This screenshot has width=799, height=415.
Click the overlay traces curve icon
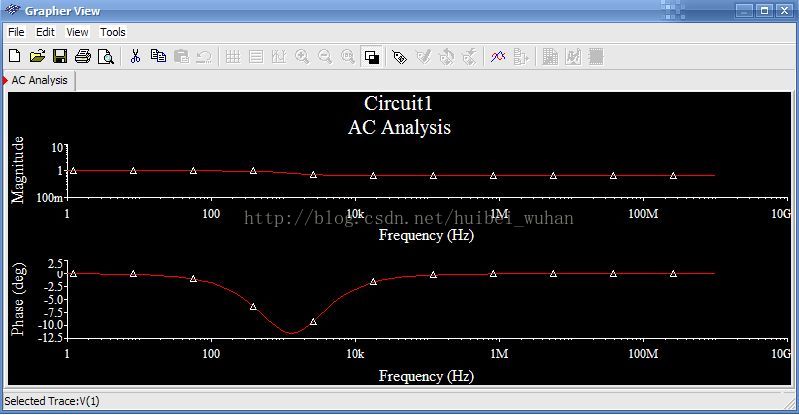click(x=498, y=56)
